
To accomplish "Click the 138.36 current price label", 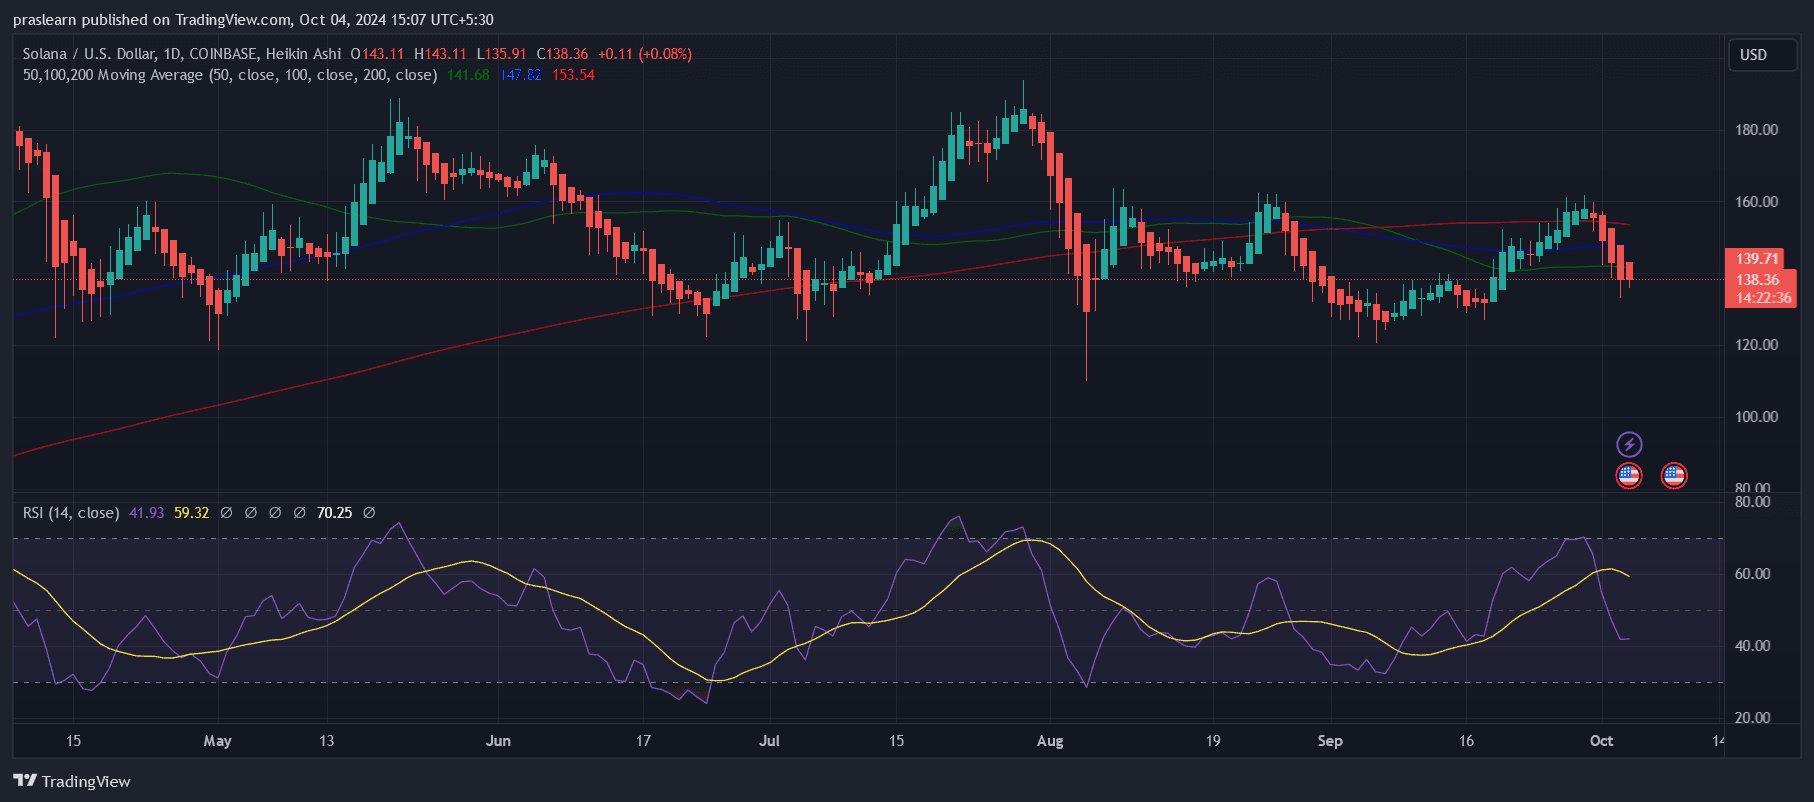I will click(x=1759, y=280).
